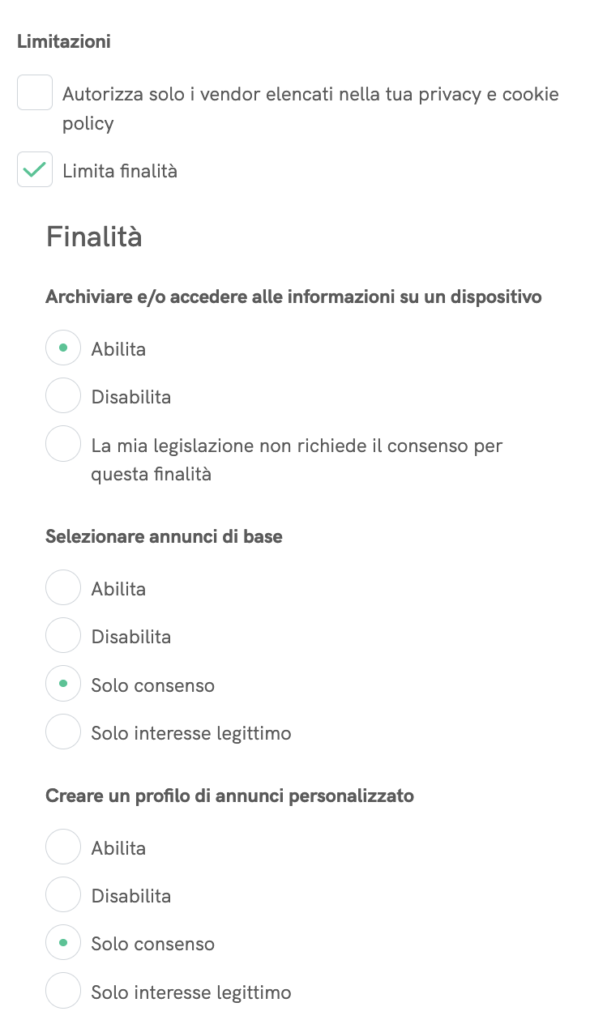The width and height of the screenshot is (590, 1024).
Task: Toggle the green checkmark next to Limita finalità
Action: point(35,170)
